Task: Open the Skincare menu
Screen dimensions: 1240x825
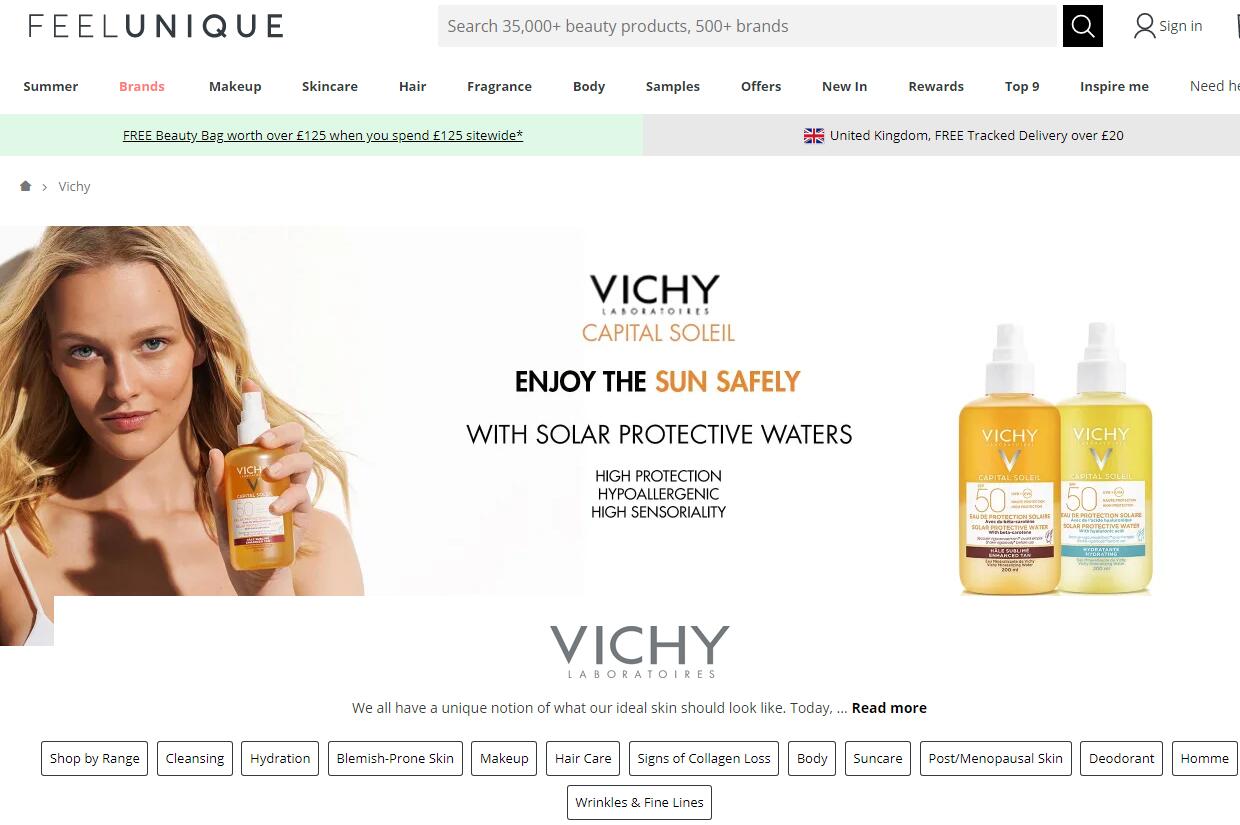Action: pos(330,86)
